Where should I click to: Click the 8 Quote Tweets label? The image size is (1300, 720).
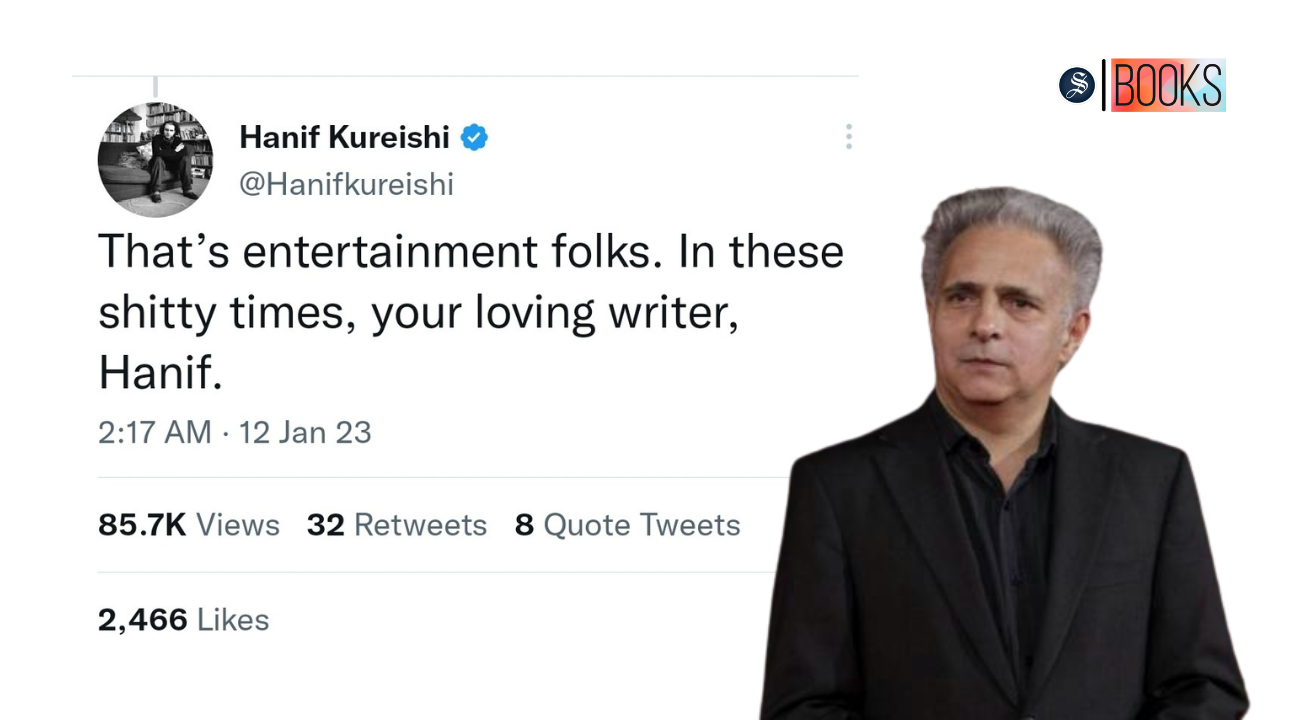point(627,524)
